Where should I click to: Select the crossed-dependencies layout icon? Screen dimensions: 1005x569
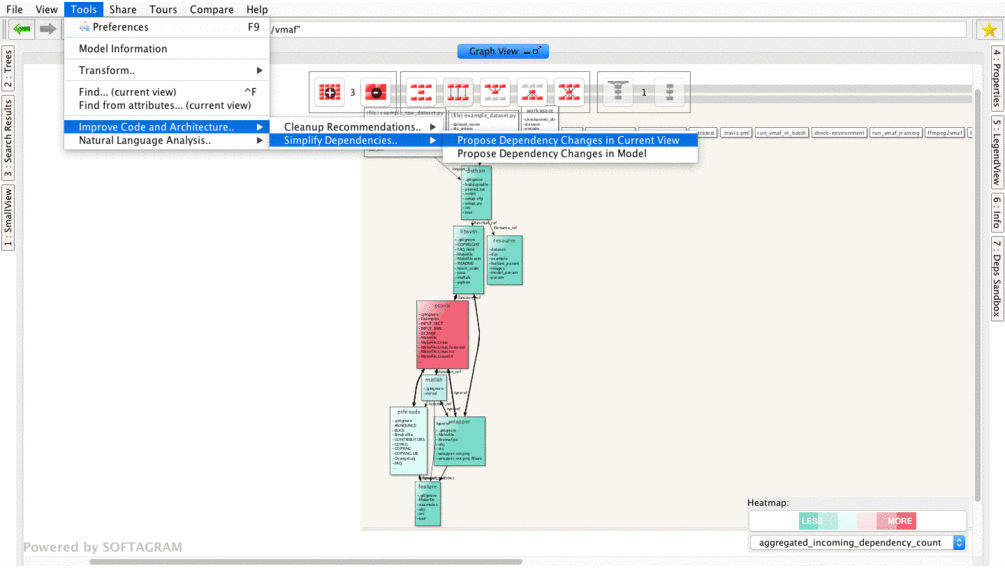pyautogui.click(x=569, y=93)
